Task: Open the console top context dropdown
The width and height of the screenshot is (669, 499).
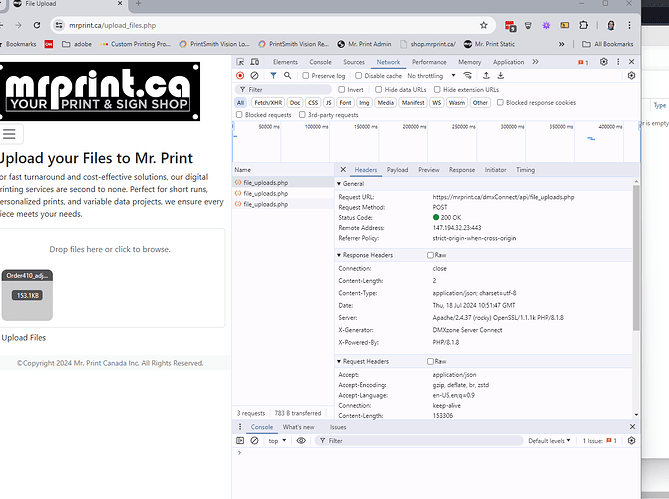Action: click(277, 441)
